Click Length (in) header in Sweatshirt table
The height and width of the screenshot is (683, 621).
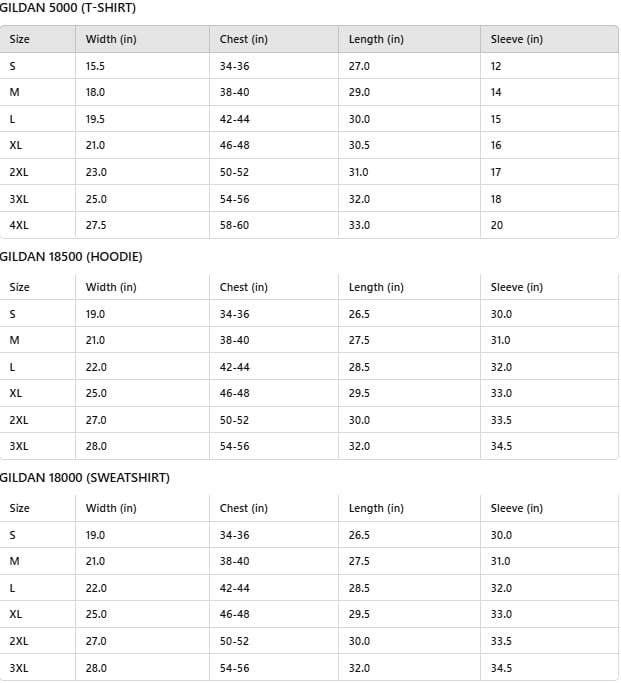pos(376,508)
